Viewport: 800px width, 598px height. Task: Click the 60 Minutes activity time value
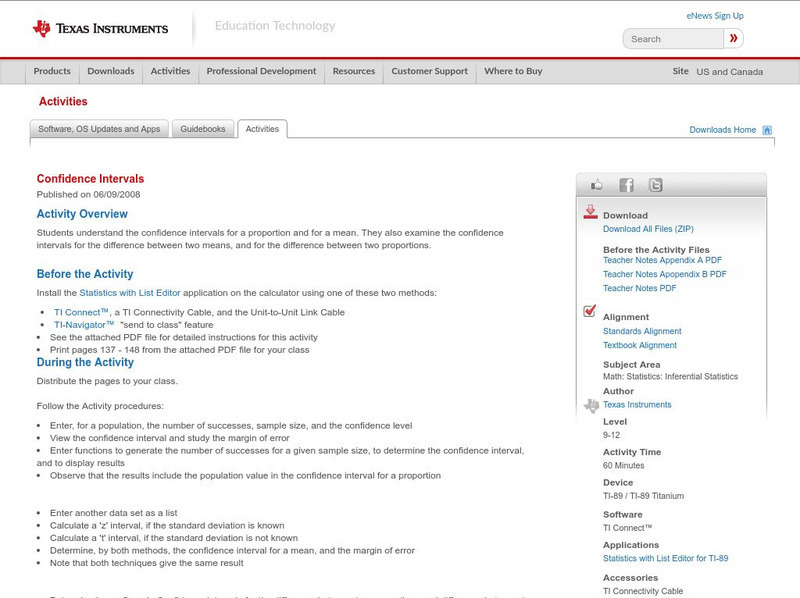click(x=623, y=466)
